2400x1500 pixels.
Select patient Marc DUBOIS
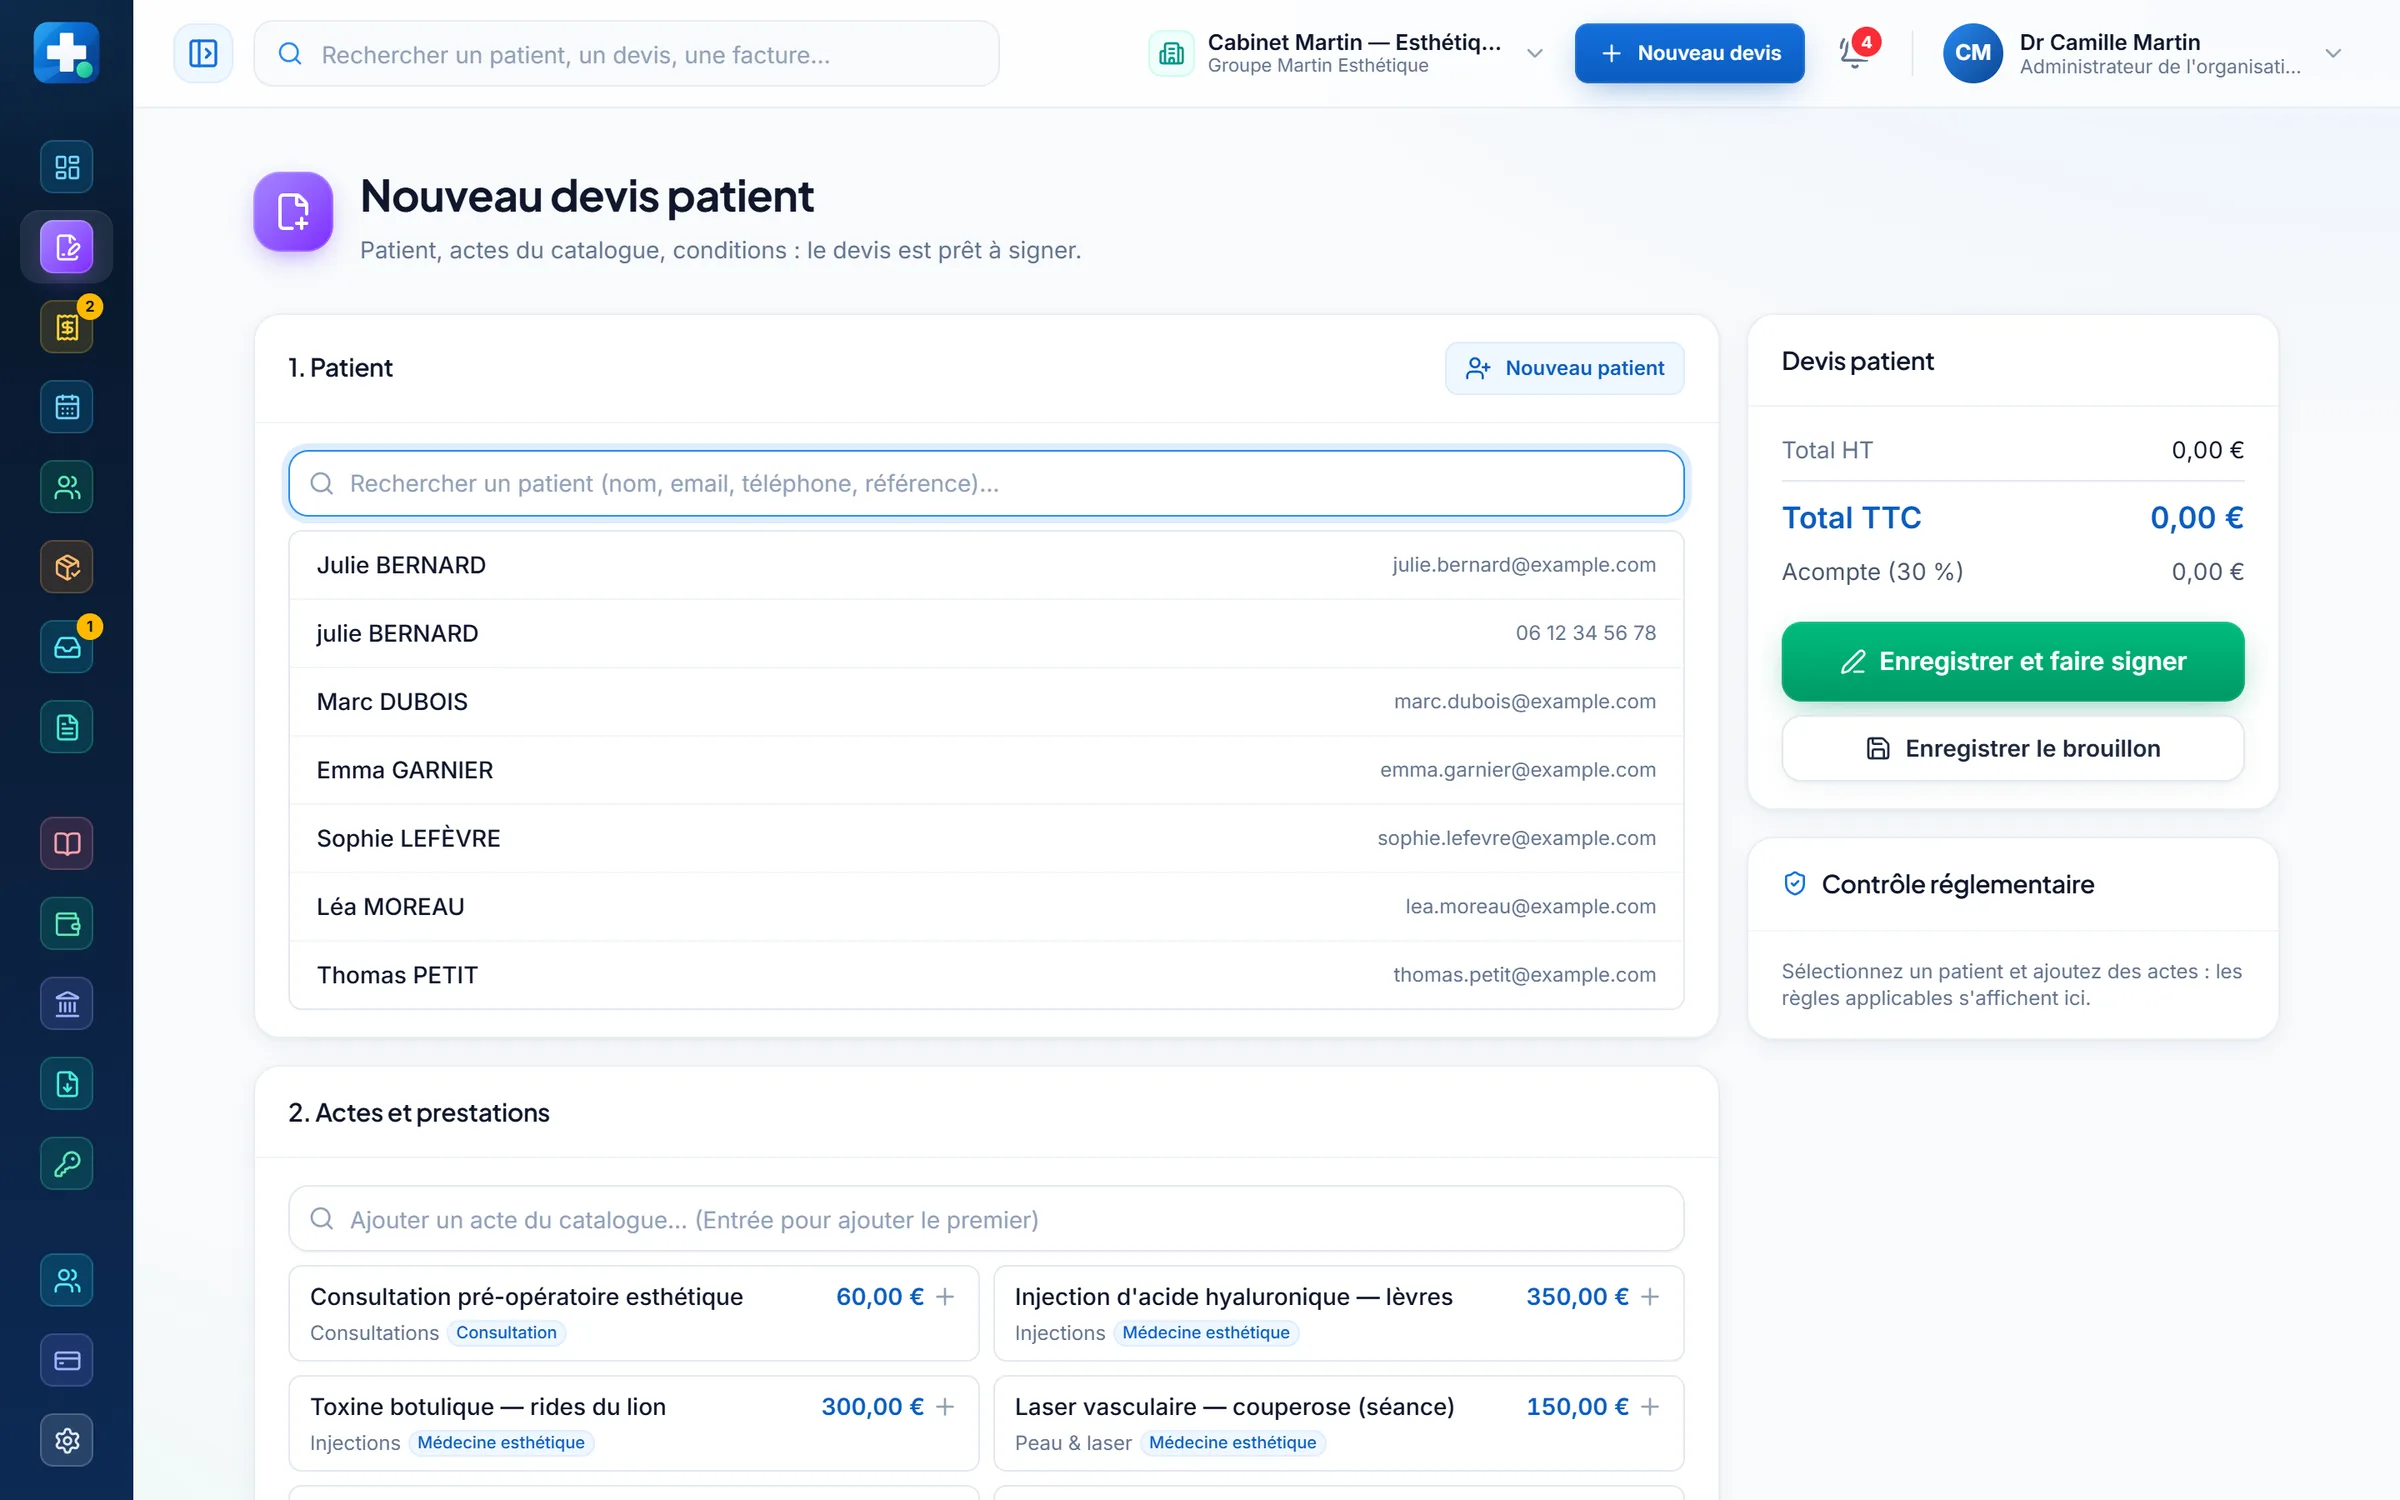click(x=986, y=702)
